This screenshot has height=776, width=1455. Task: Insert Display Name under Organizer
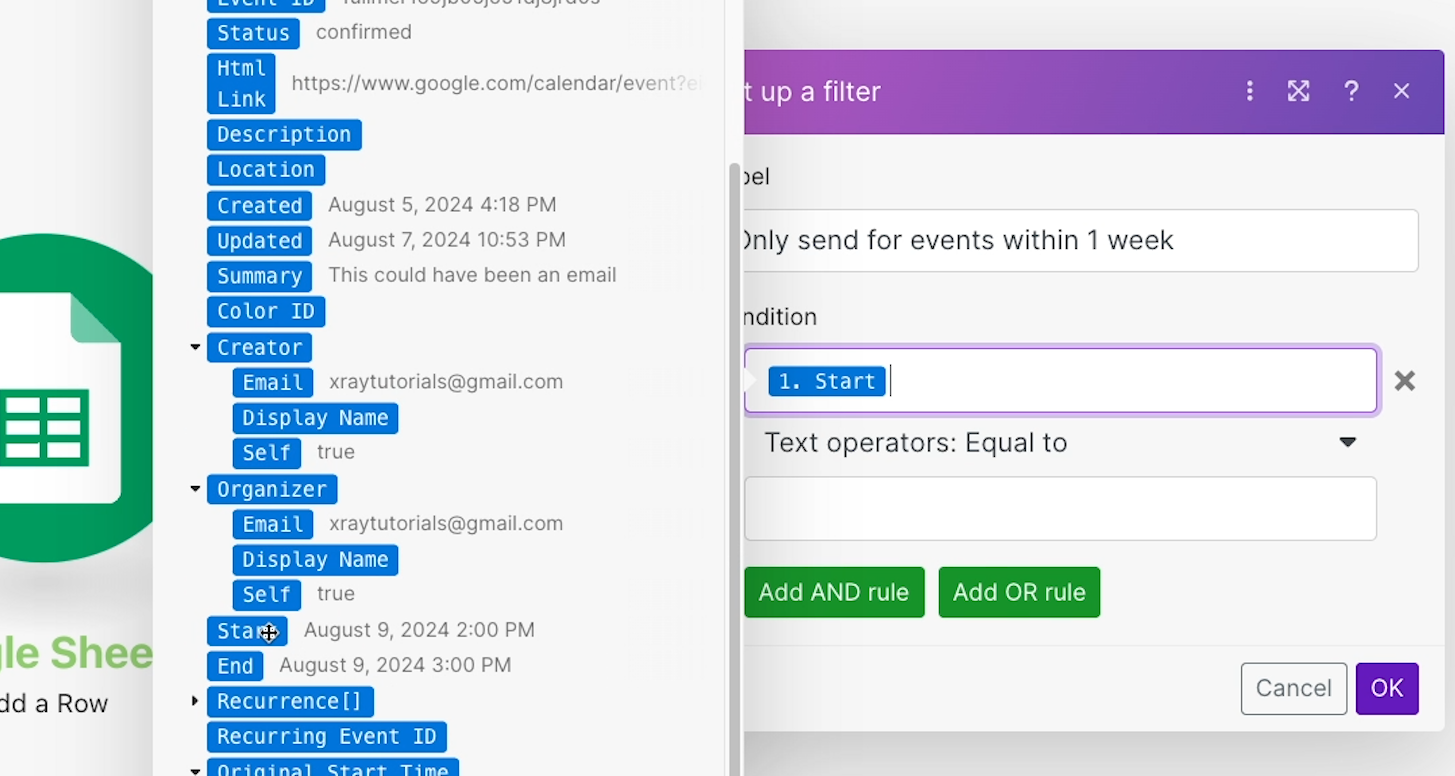click(x=315, y=560)
